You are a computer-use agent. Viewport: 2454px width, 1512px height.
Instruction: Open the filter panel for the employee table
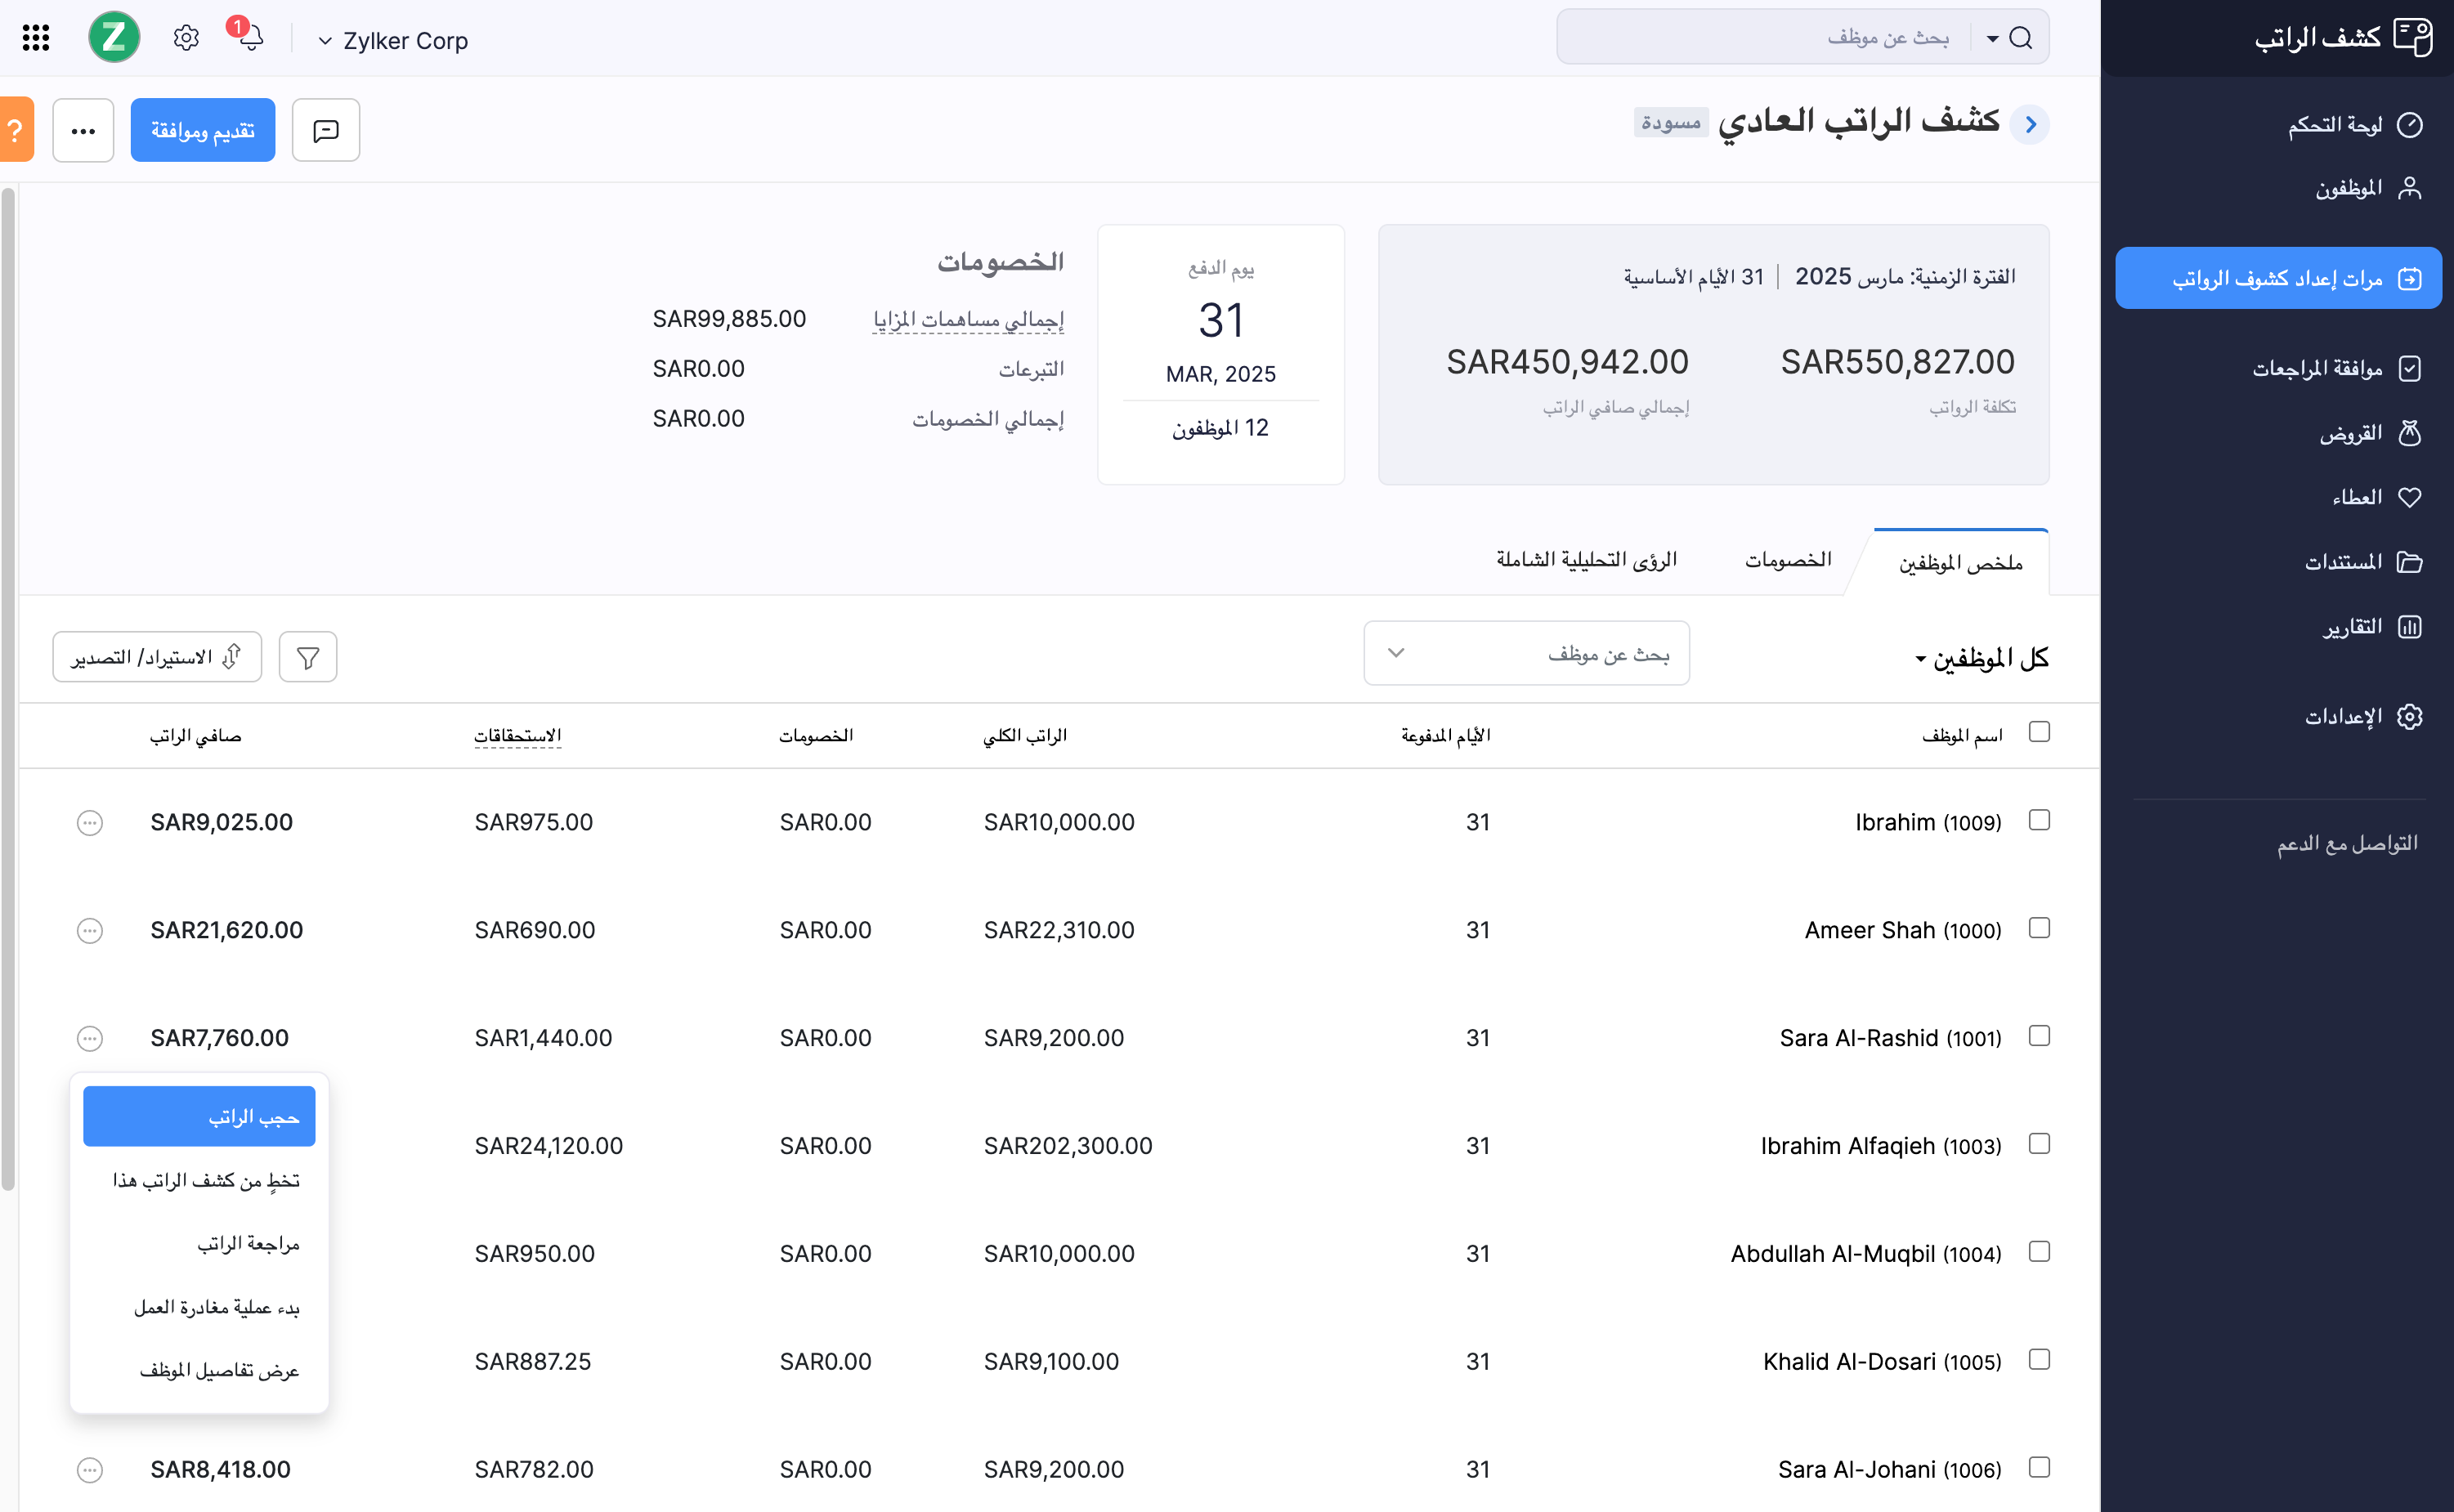pos(307,657)
